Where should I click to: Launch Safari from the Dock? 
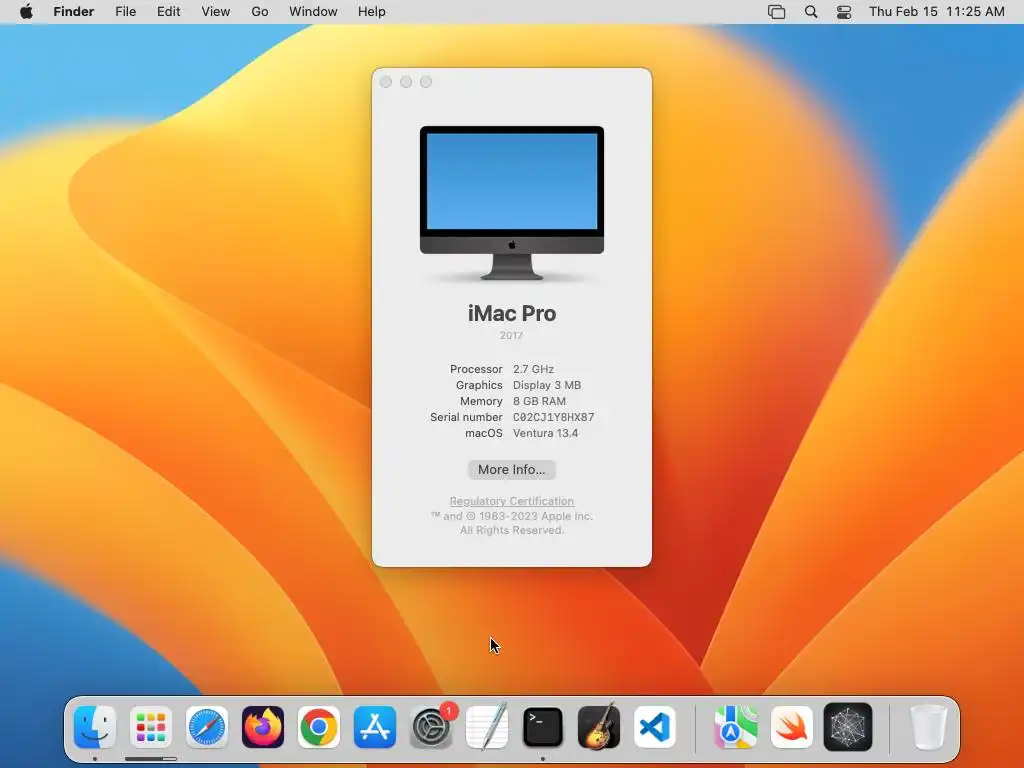pos(207,727)
